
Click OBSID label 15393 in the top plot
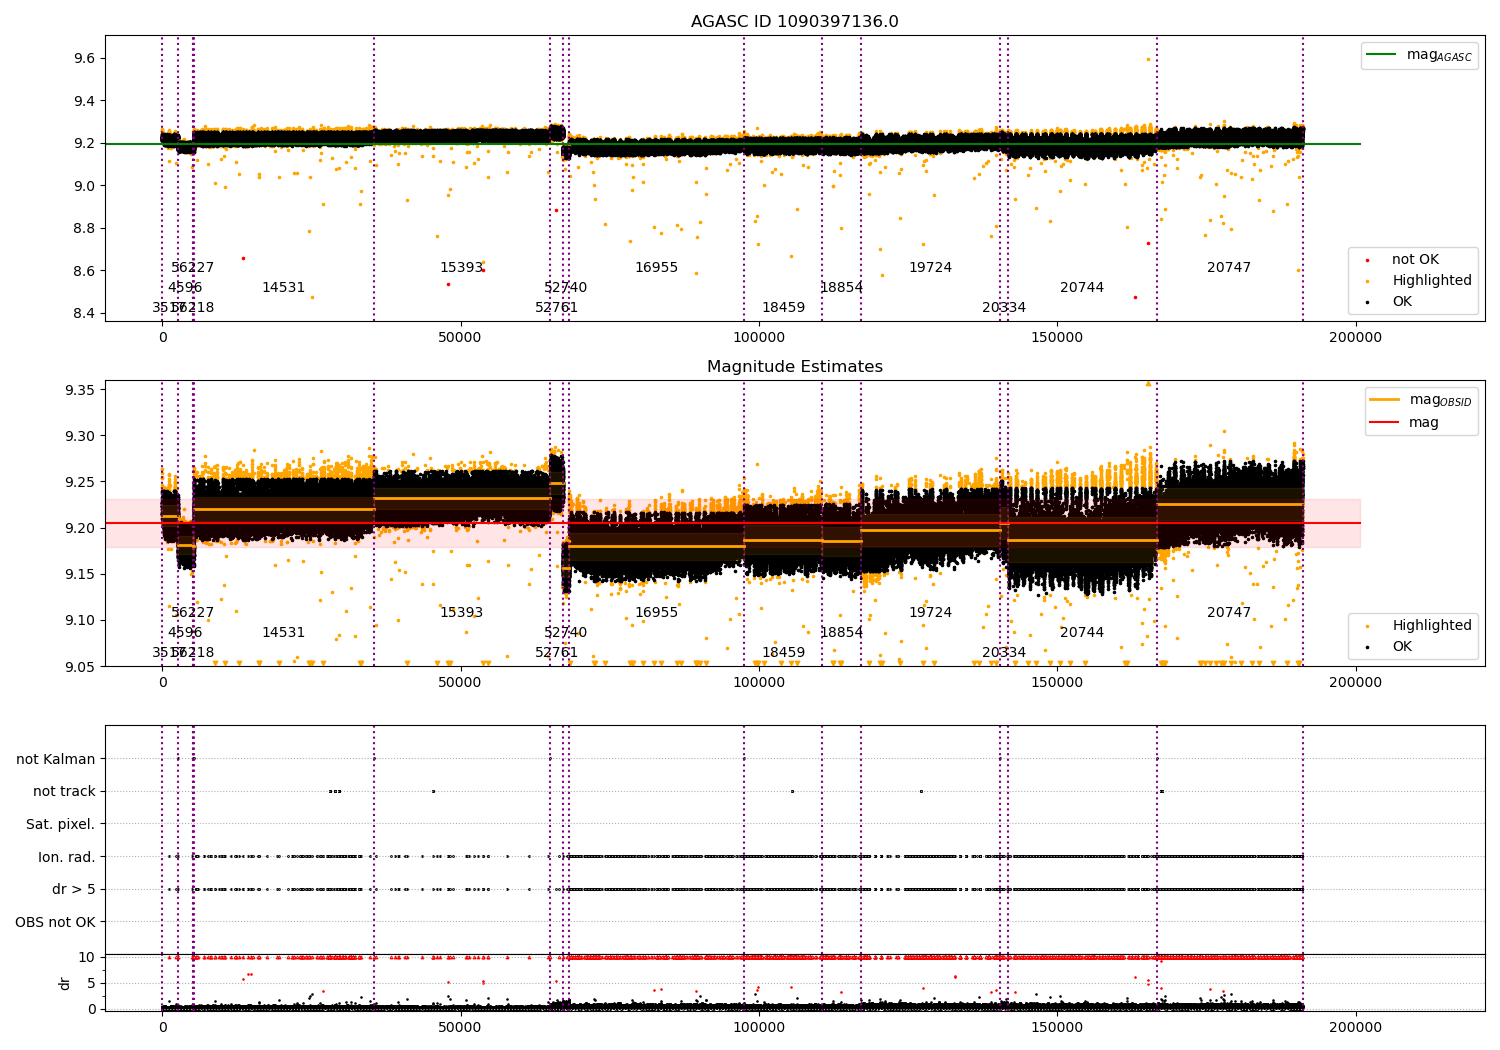click(x=462, y=268)
